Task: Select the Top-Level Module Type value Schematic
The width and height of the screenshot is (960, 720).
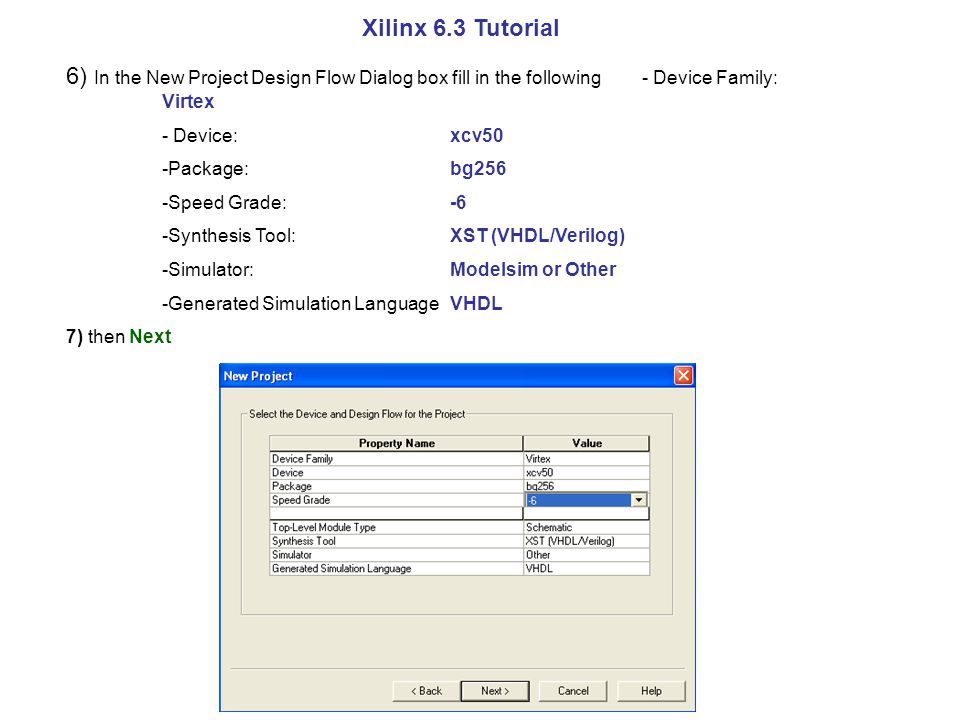Action: point(586,527)
